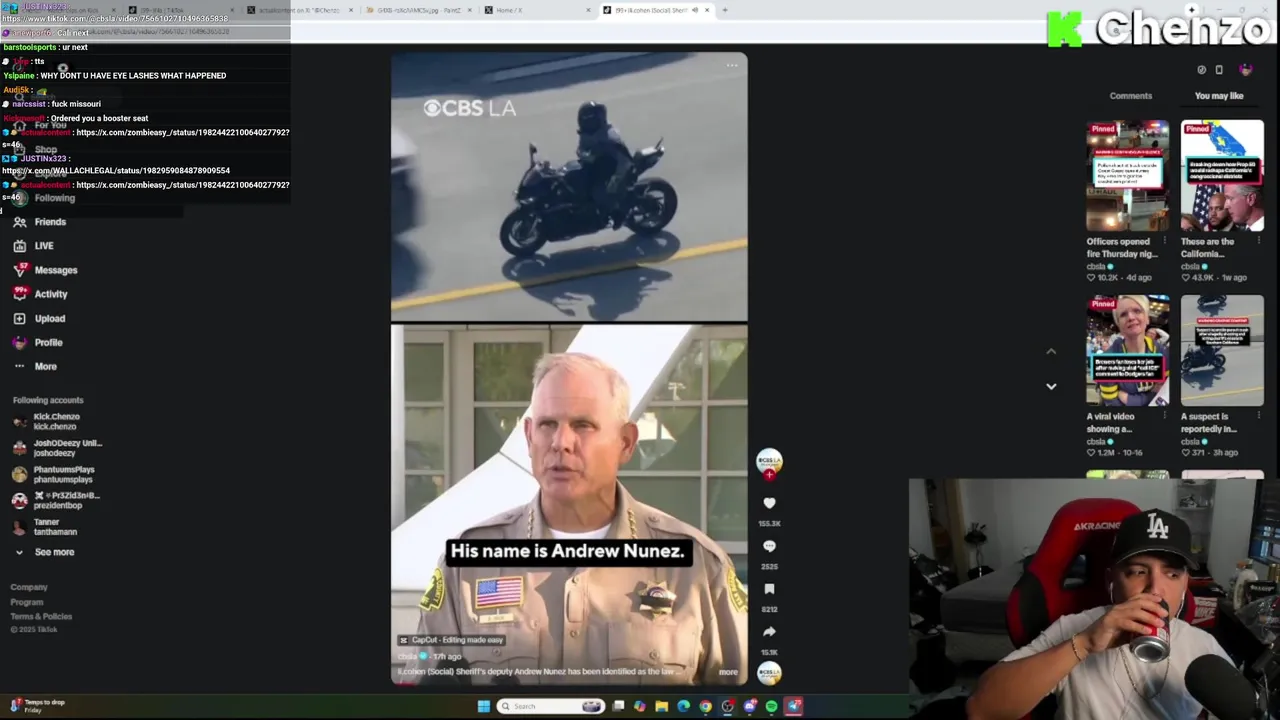The image size is (1280, 720).
Task: Go to the next video arrow
Action: (1051, 386)
